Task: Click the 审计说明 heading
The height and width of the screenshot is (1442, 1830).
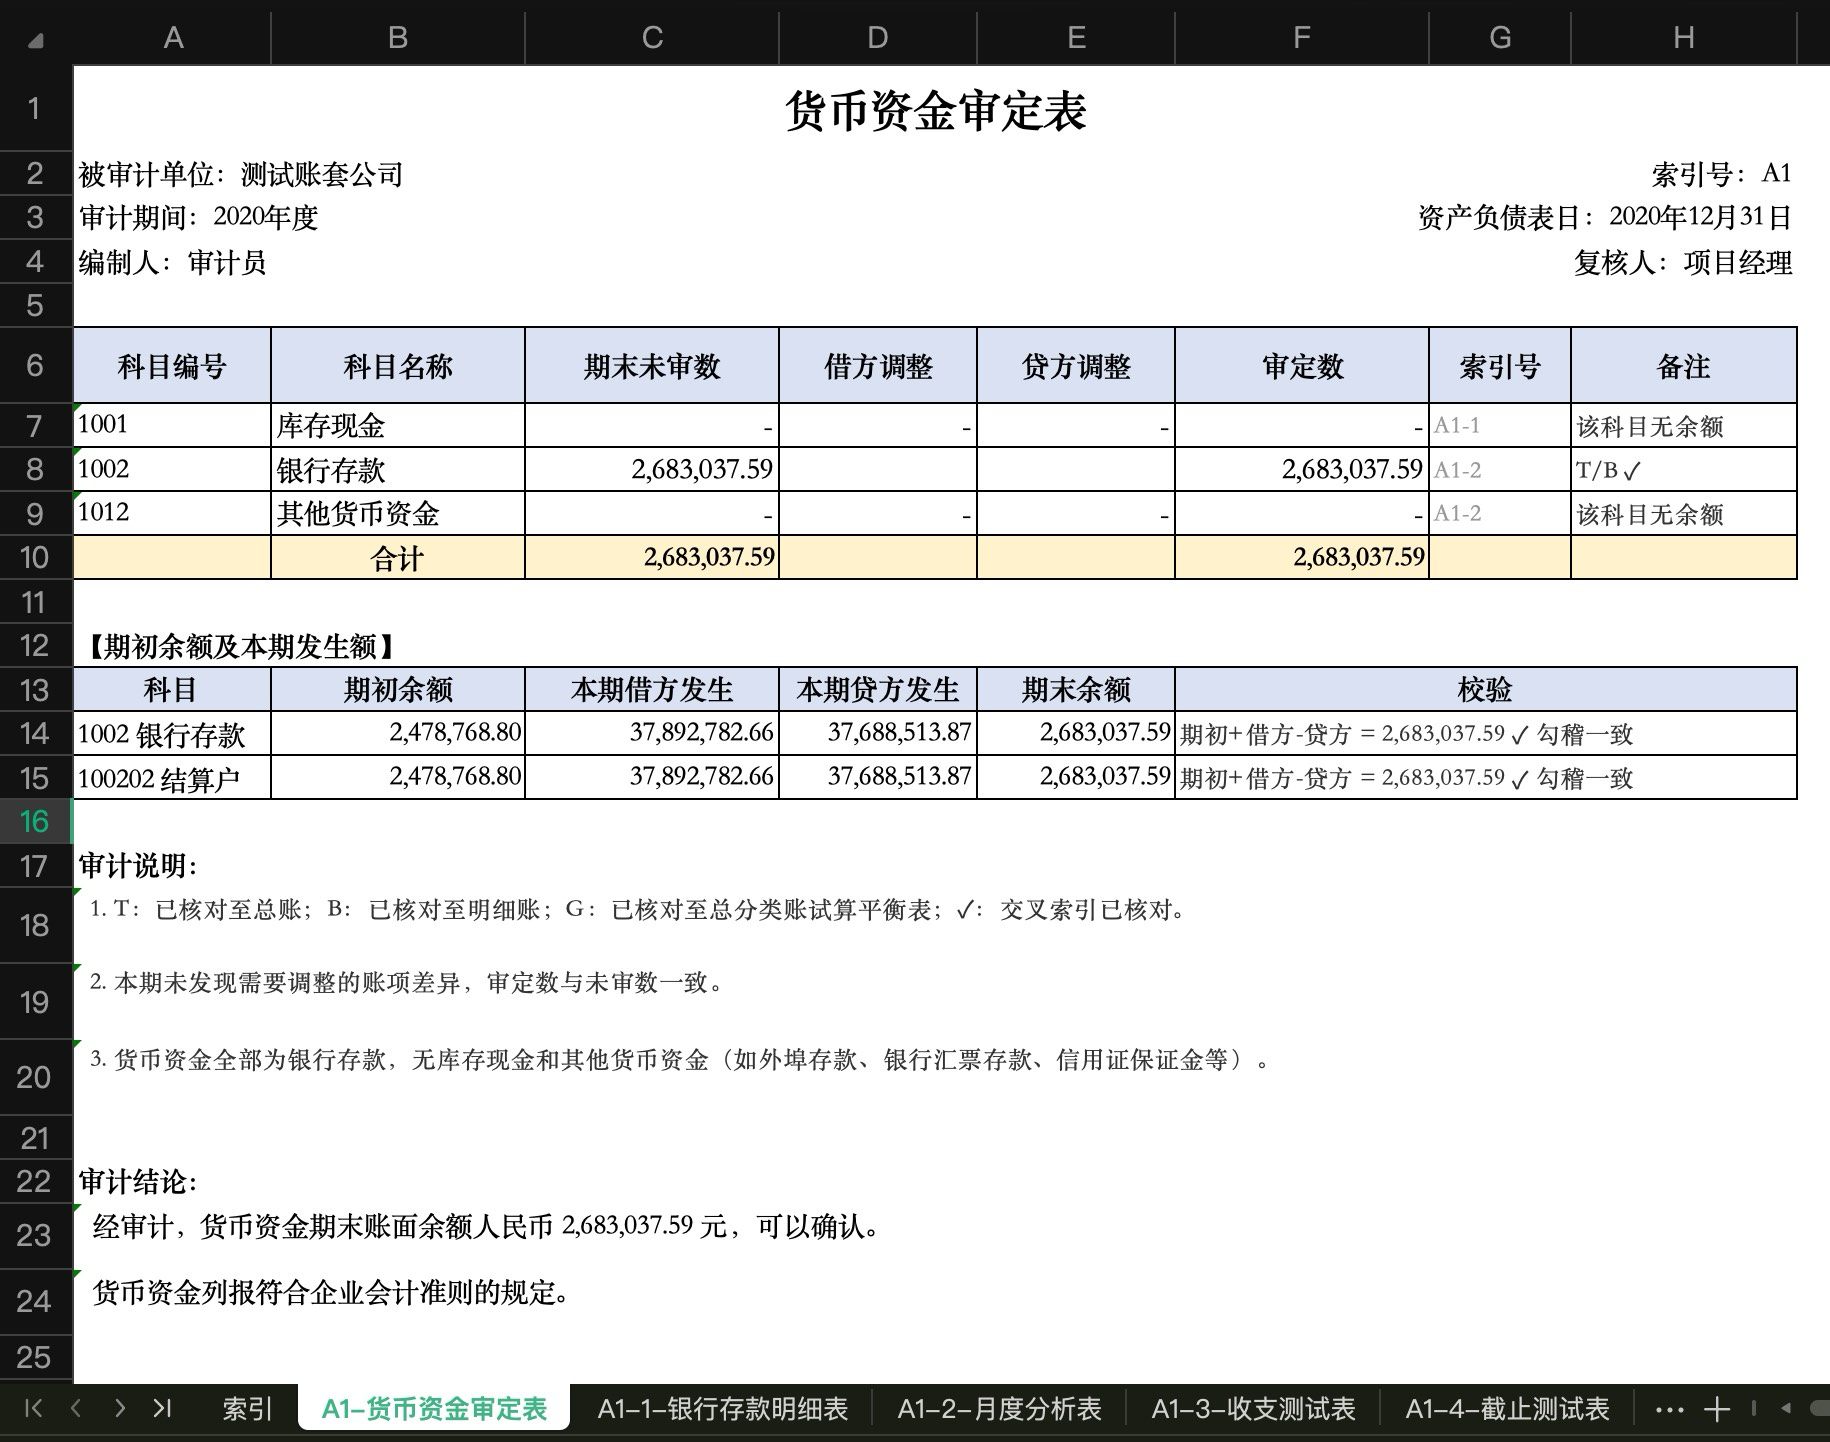Action: [138, 866]
